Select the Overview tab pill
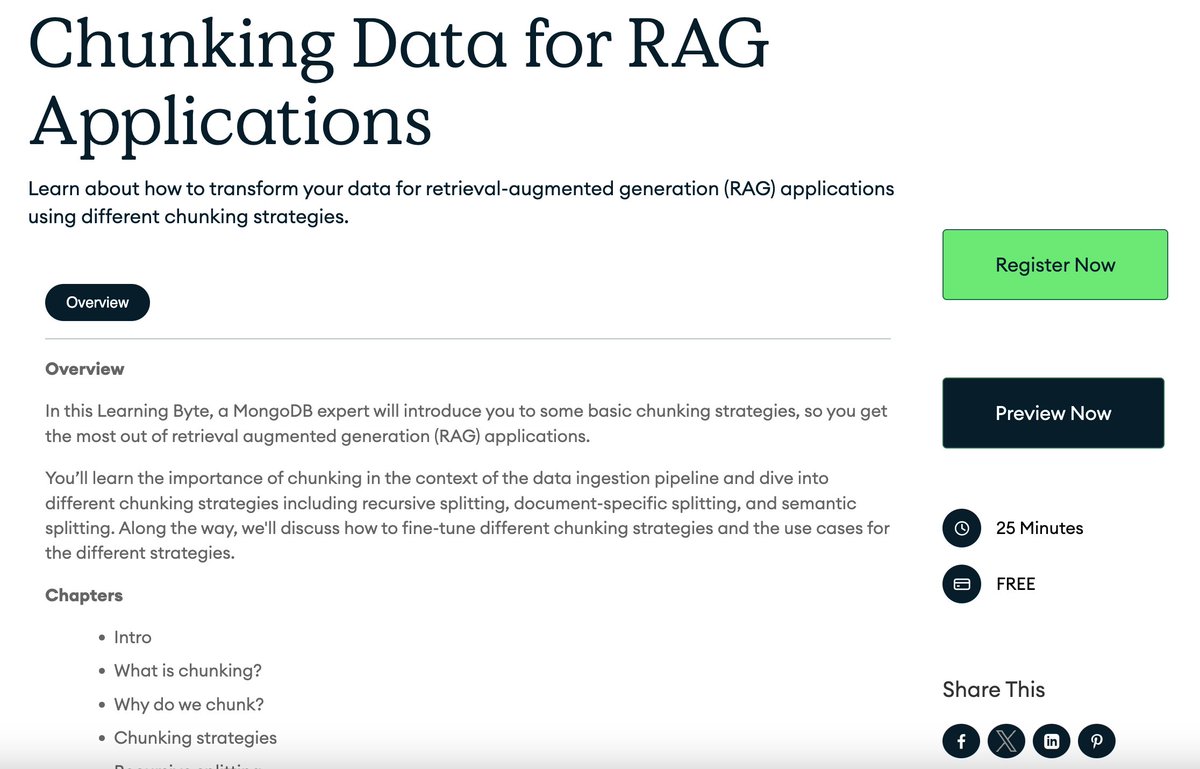The height and width of the screenshot is (769, 1200). coord(97,302)
